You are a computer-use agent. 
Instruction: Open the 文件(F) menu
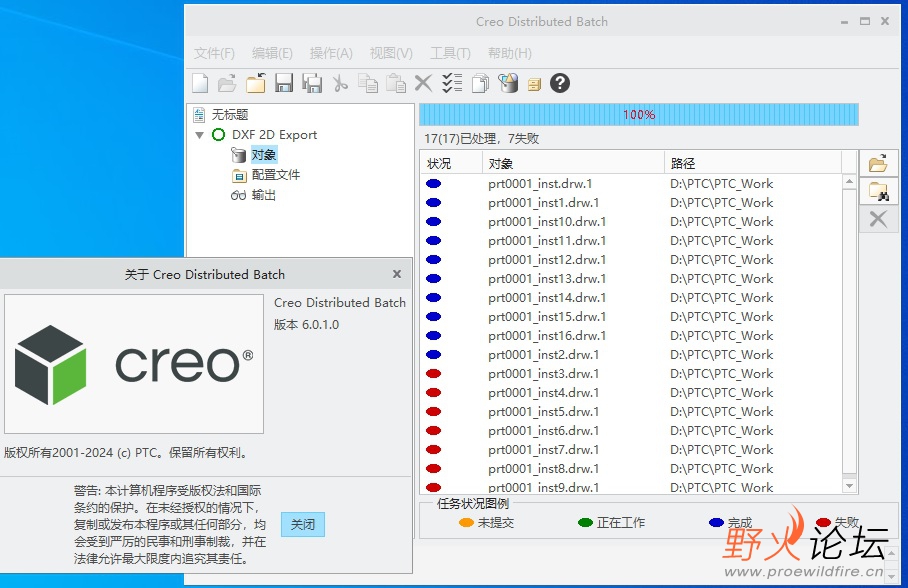point(214,53)
